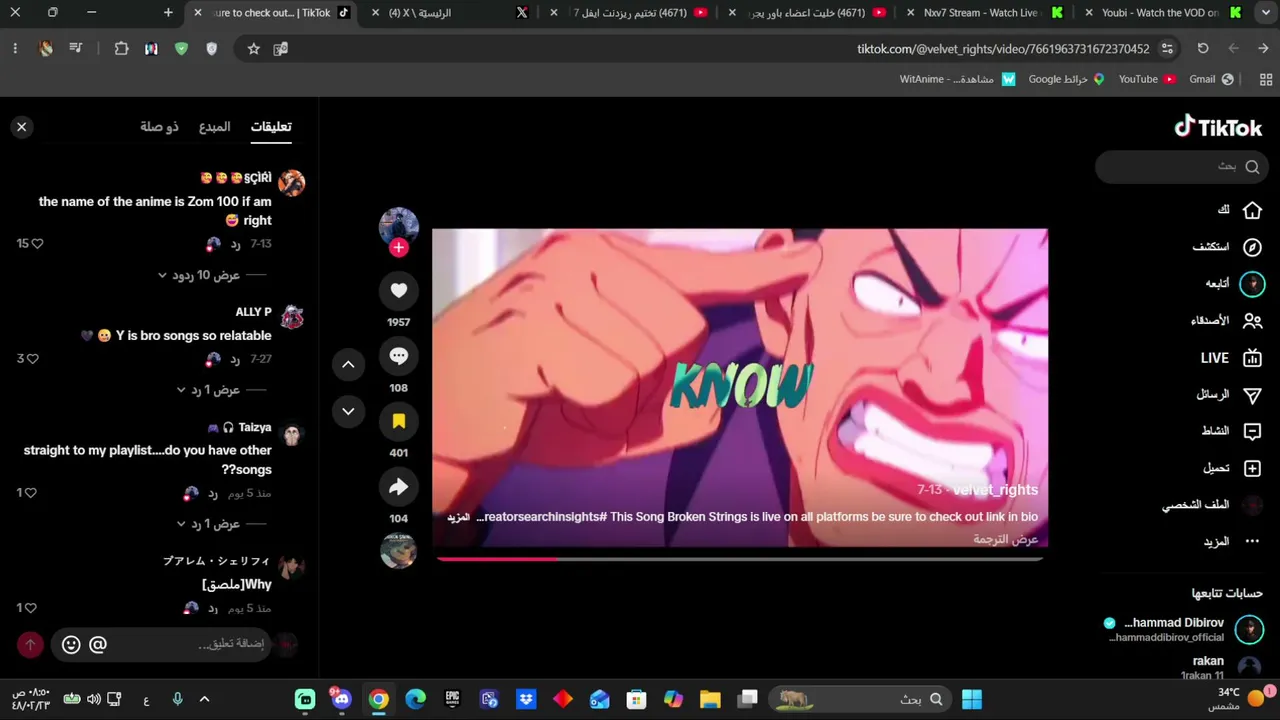1280x720 pixels.
Task: Open Dropbox from the taskbar
Action: click(526, 699)
